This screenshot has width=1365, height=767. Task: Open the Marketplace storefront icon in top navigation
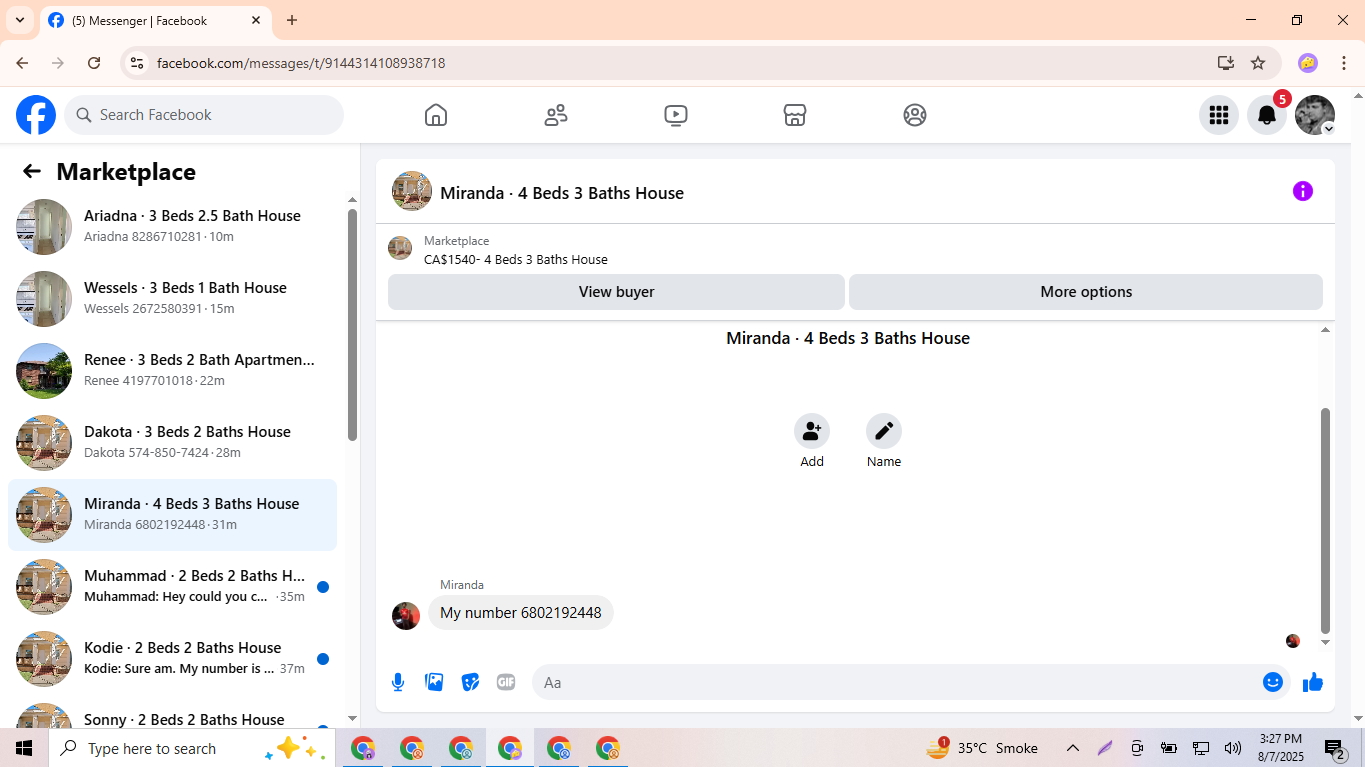point(795,115)
